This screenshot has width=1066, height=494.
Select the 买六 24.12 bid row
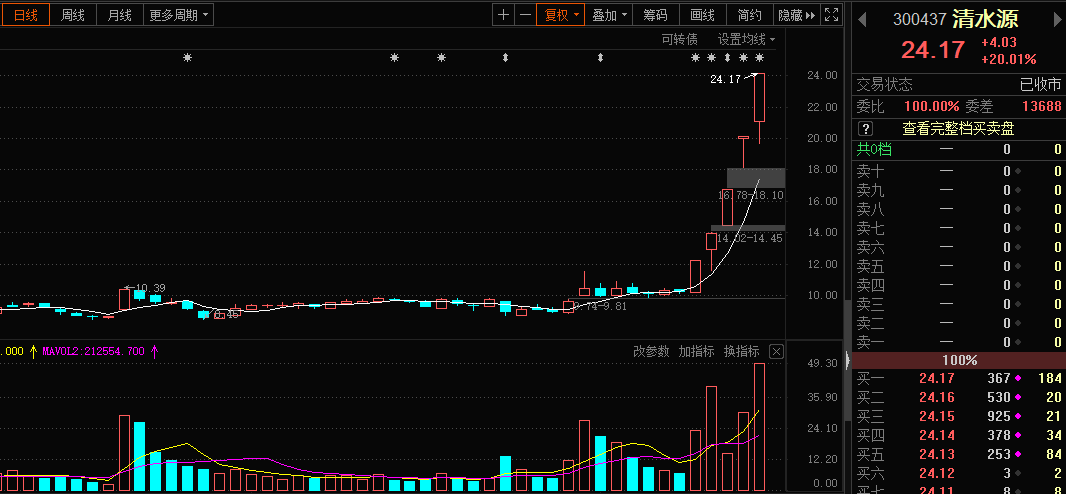tap(959, 474)
